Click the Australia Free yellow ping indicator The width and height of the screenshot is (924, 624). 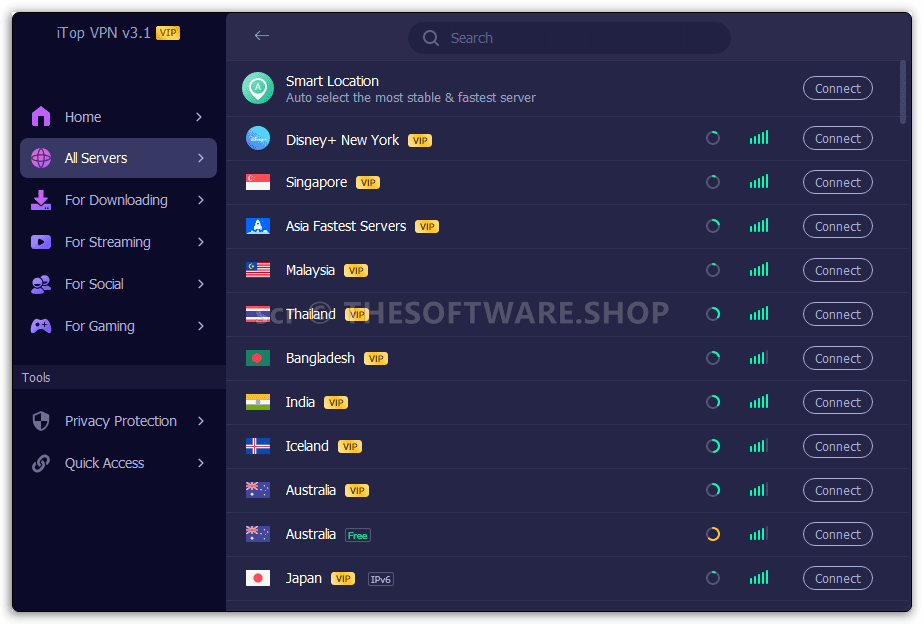click(x=713, y=534)
